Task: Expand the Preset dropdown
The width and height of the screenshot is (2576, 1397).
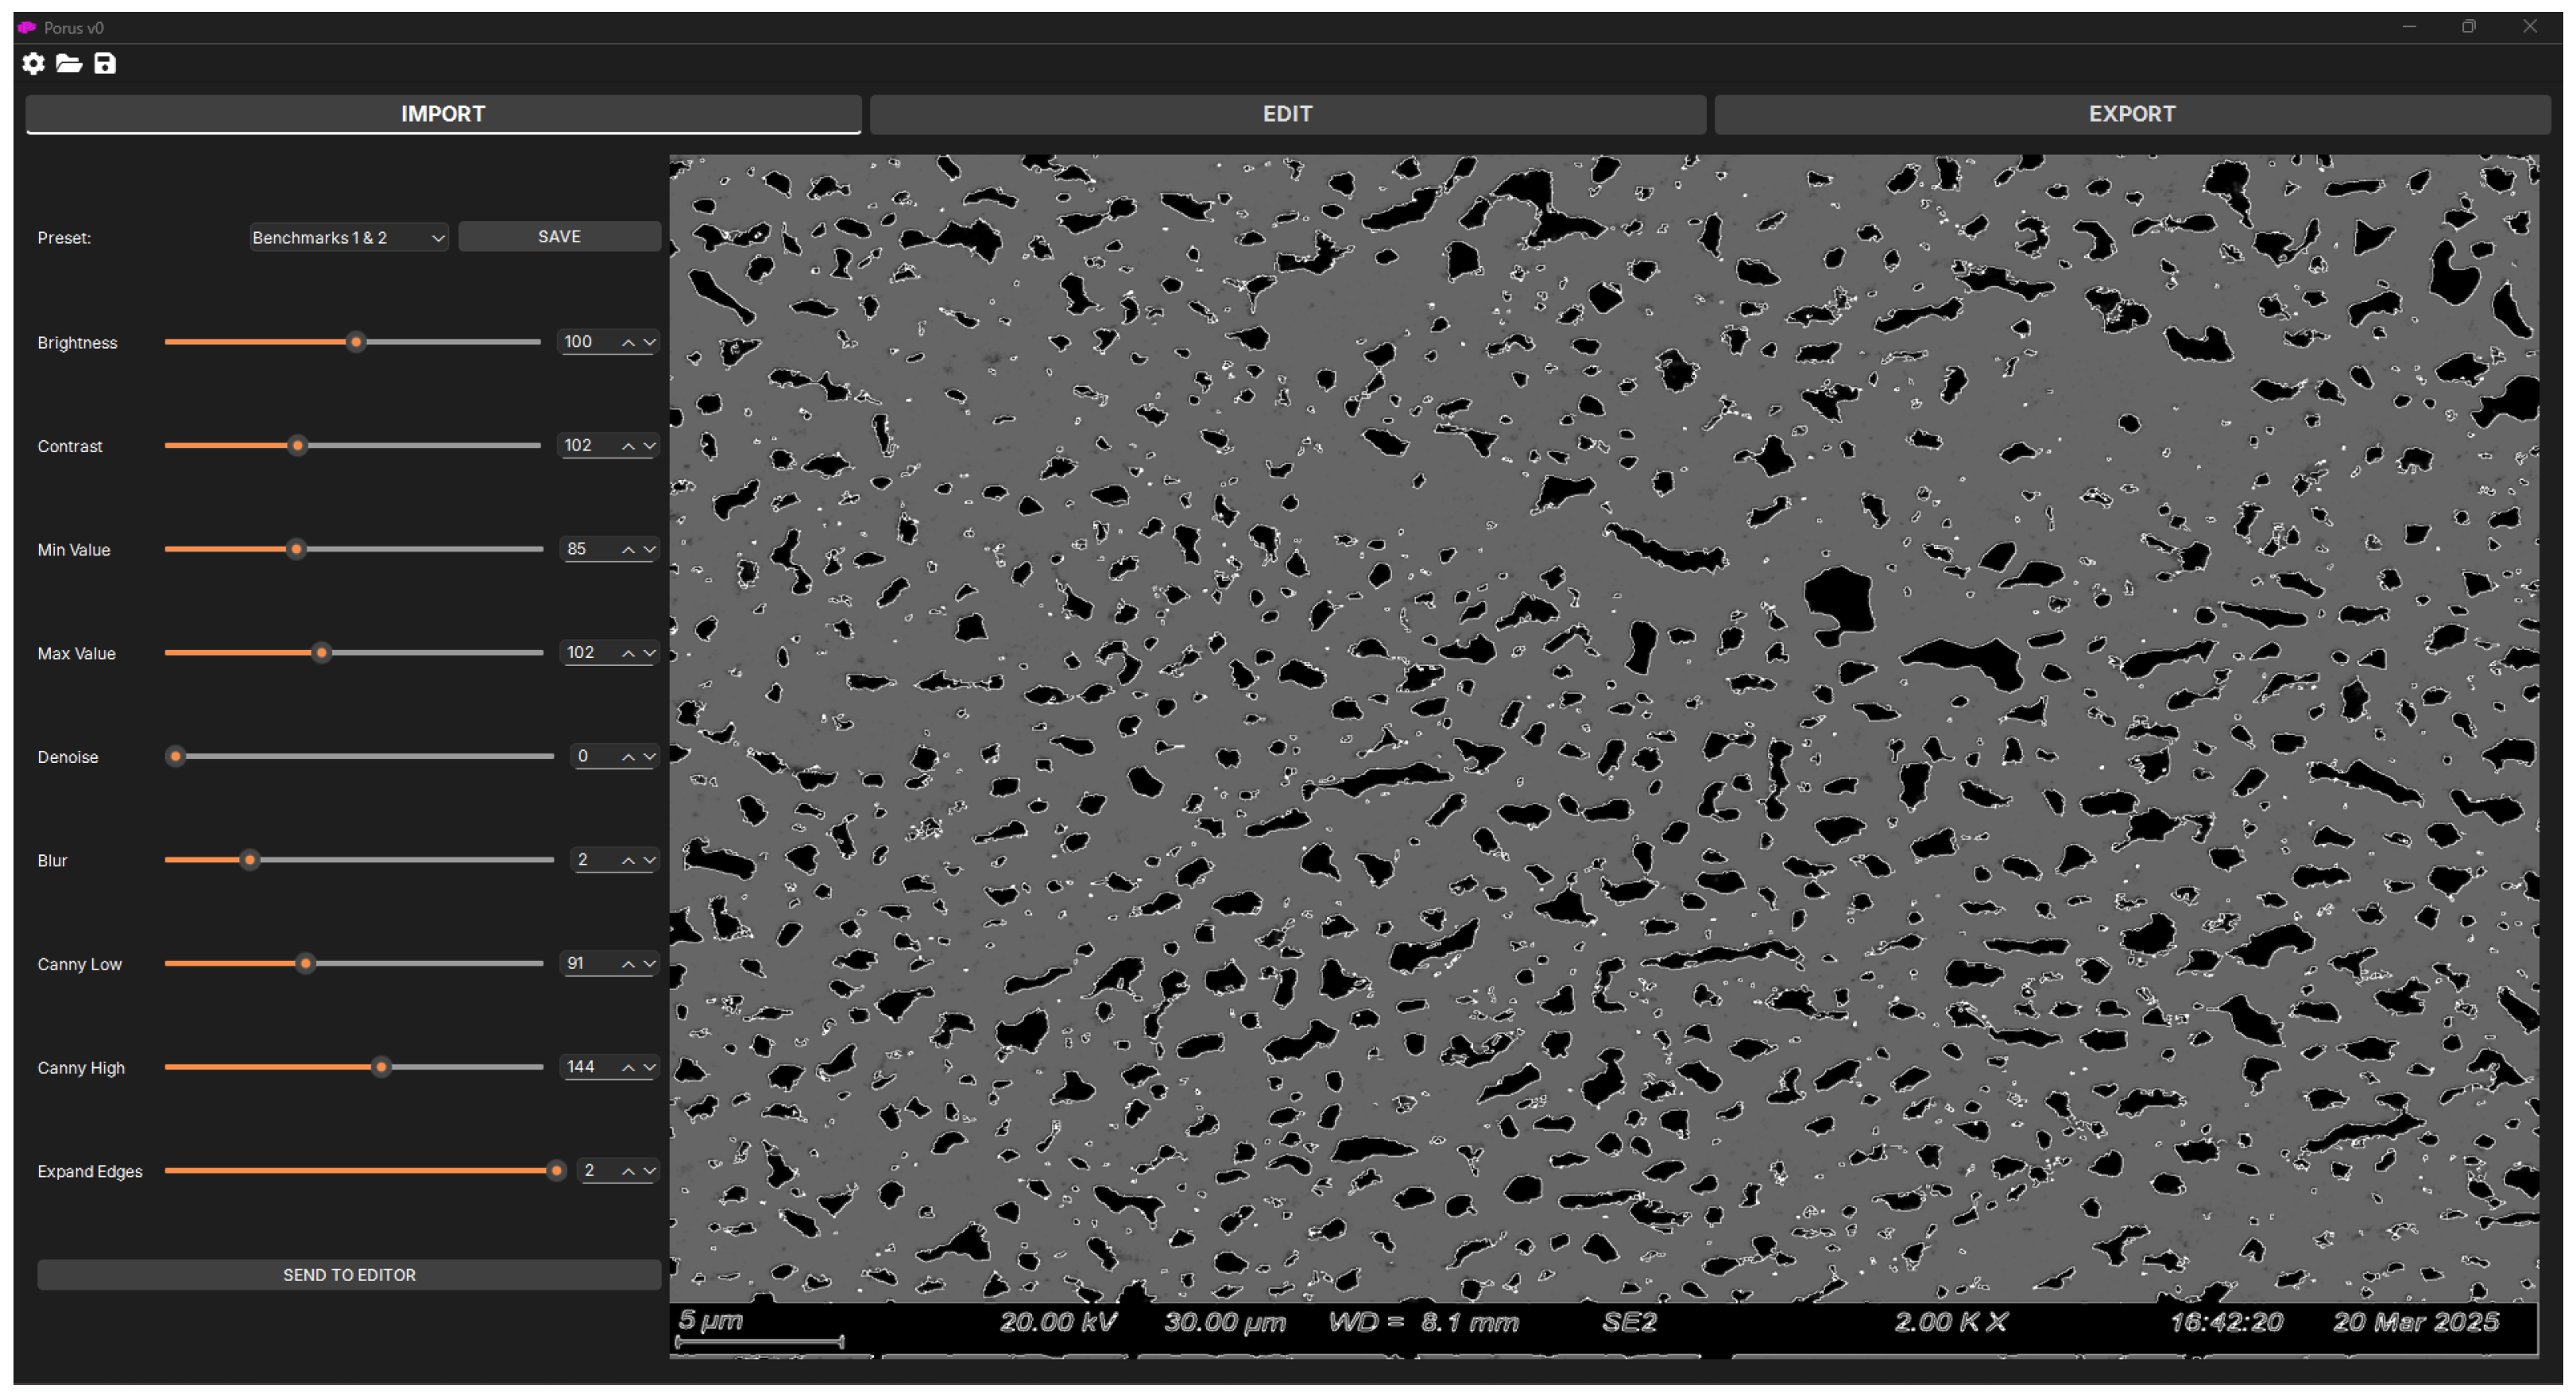Action: 347,238
